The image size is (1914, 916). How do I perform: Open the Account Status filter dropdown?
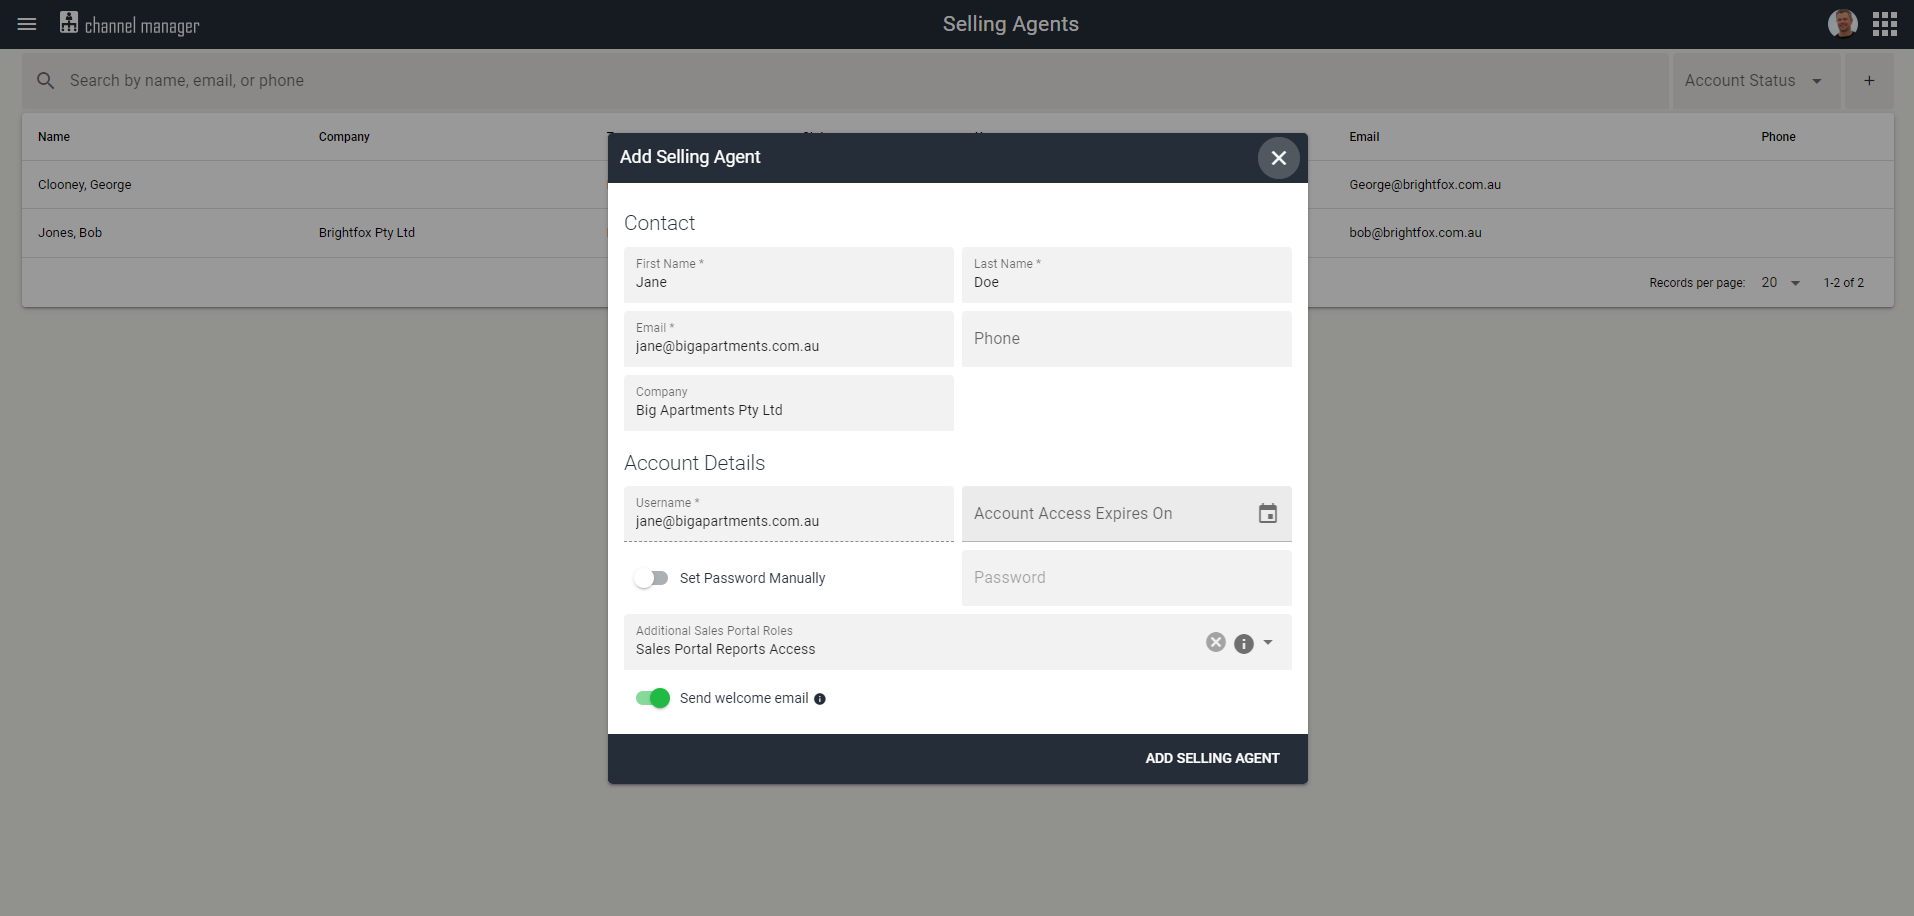[1755, 80]
